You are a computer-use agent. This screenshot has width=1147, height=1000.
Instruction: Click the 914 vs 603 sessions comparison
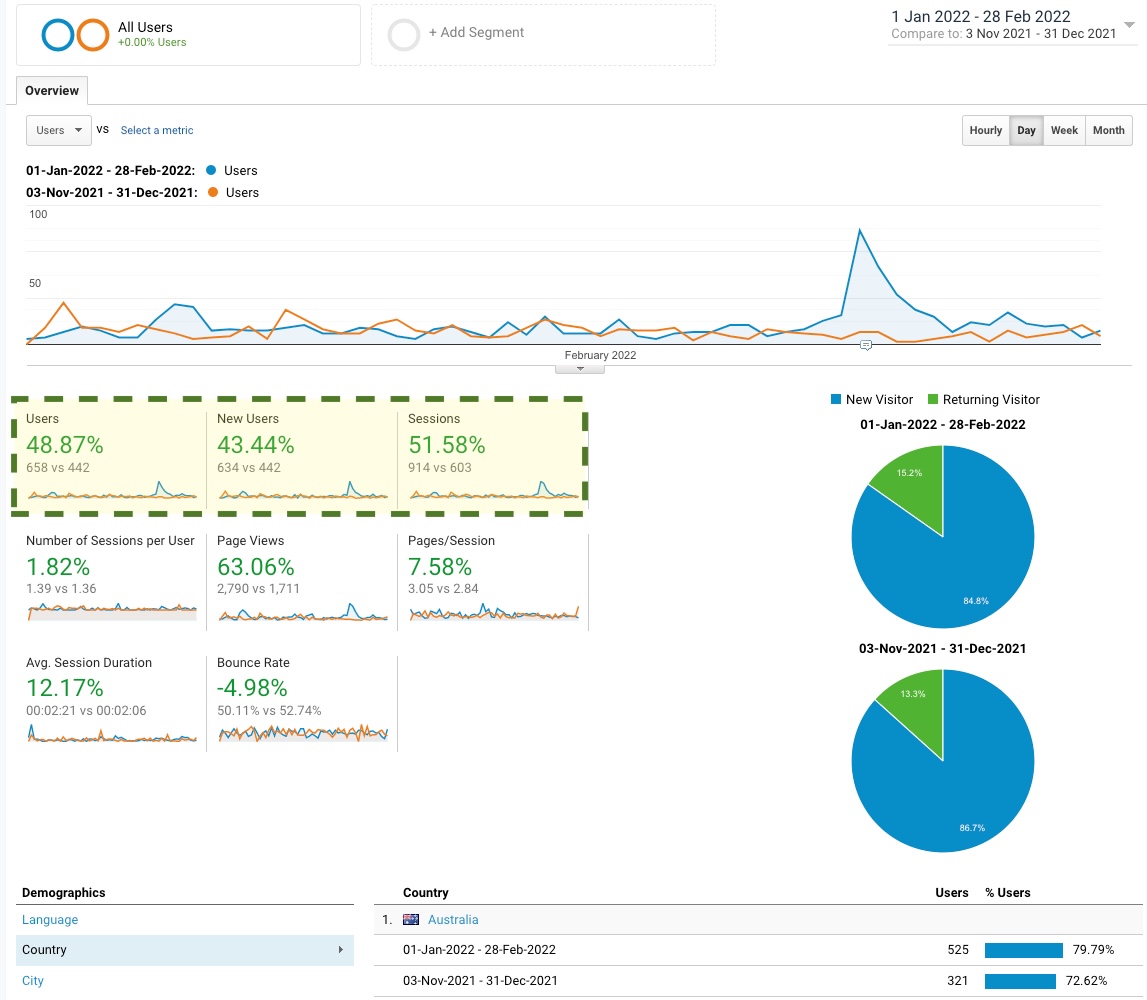point(440,467)
